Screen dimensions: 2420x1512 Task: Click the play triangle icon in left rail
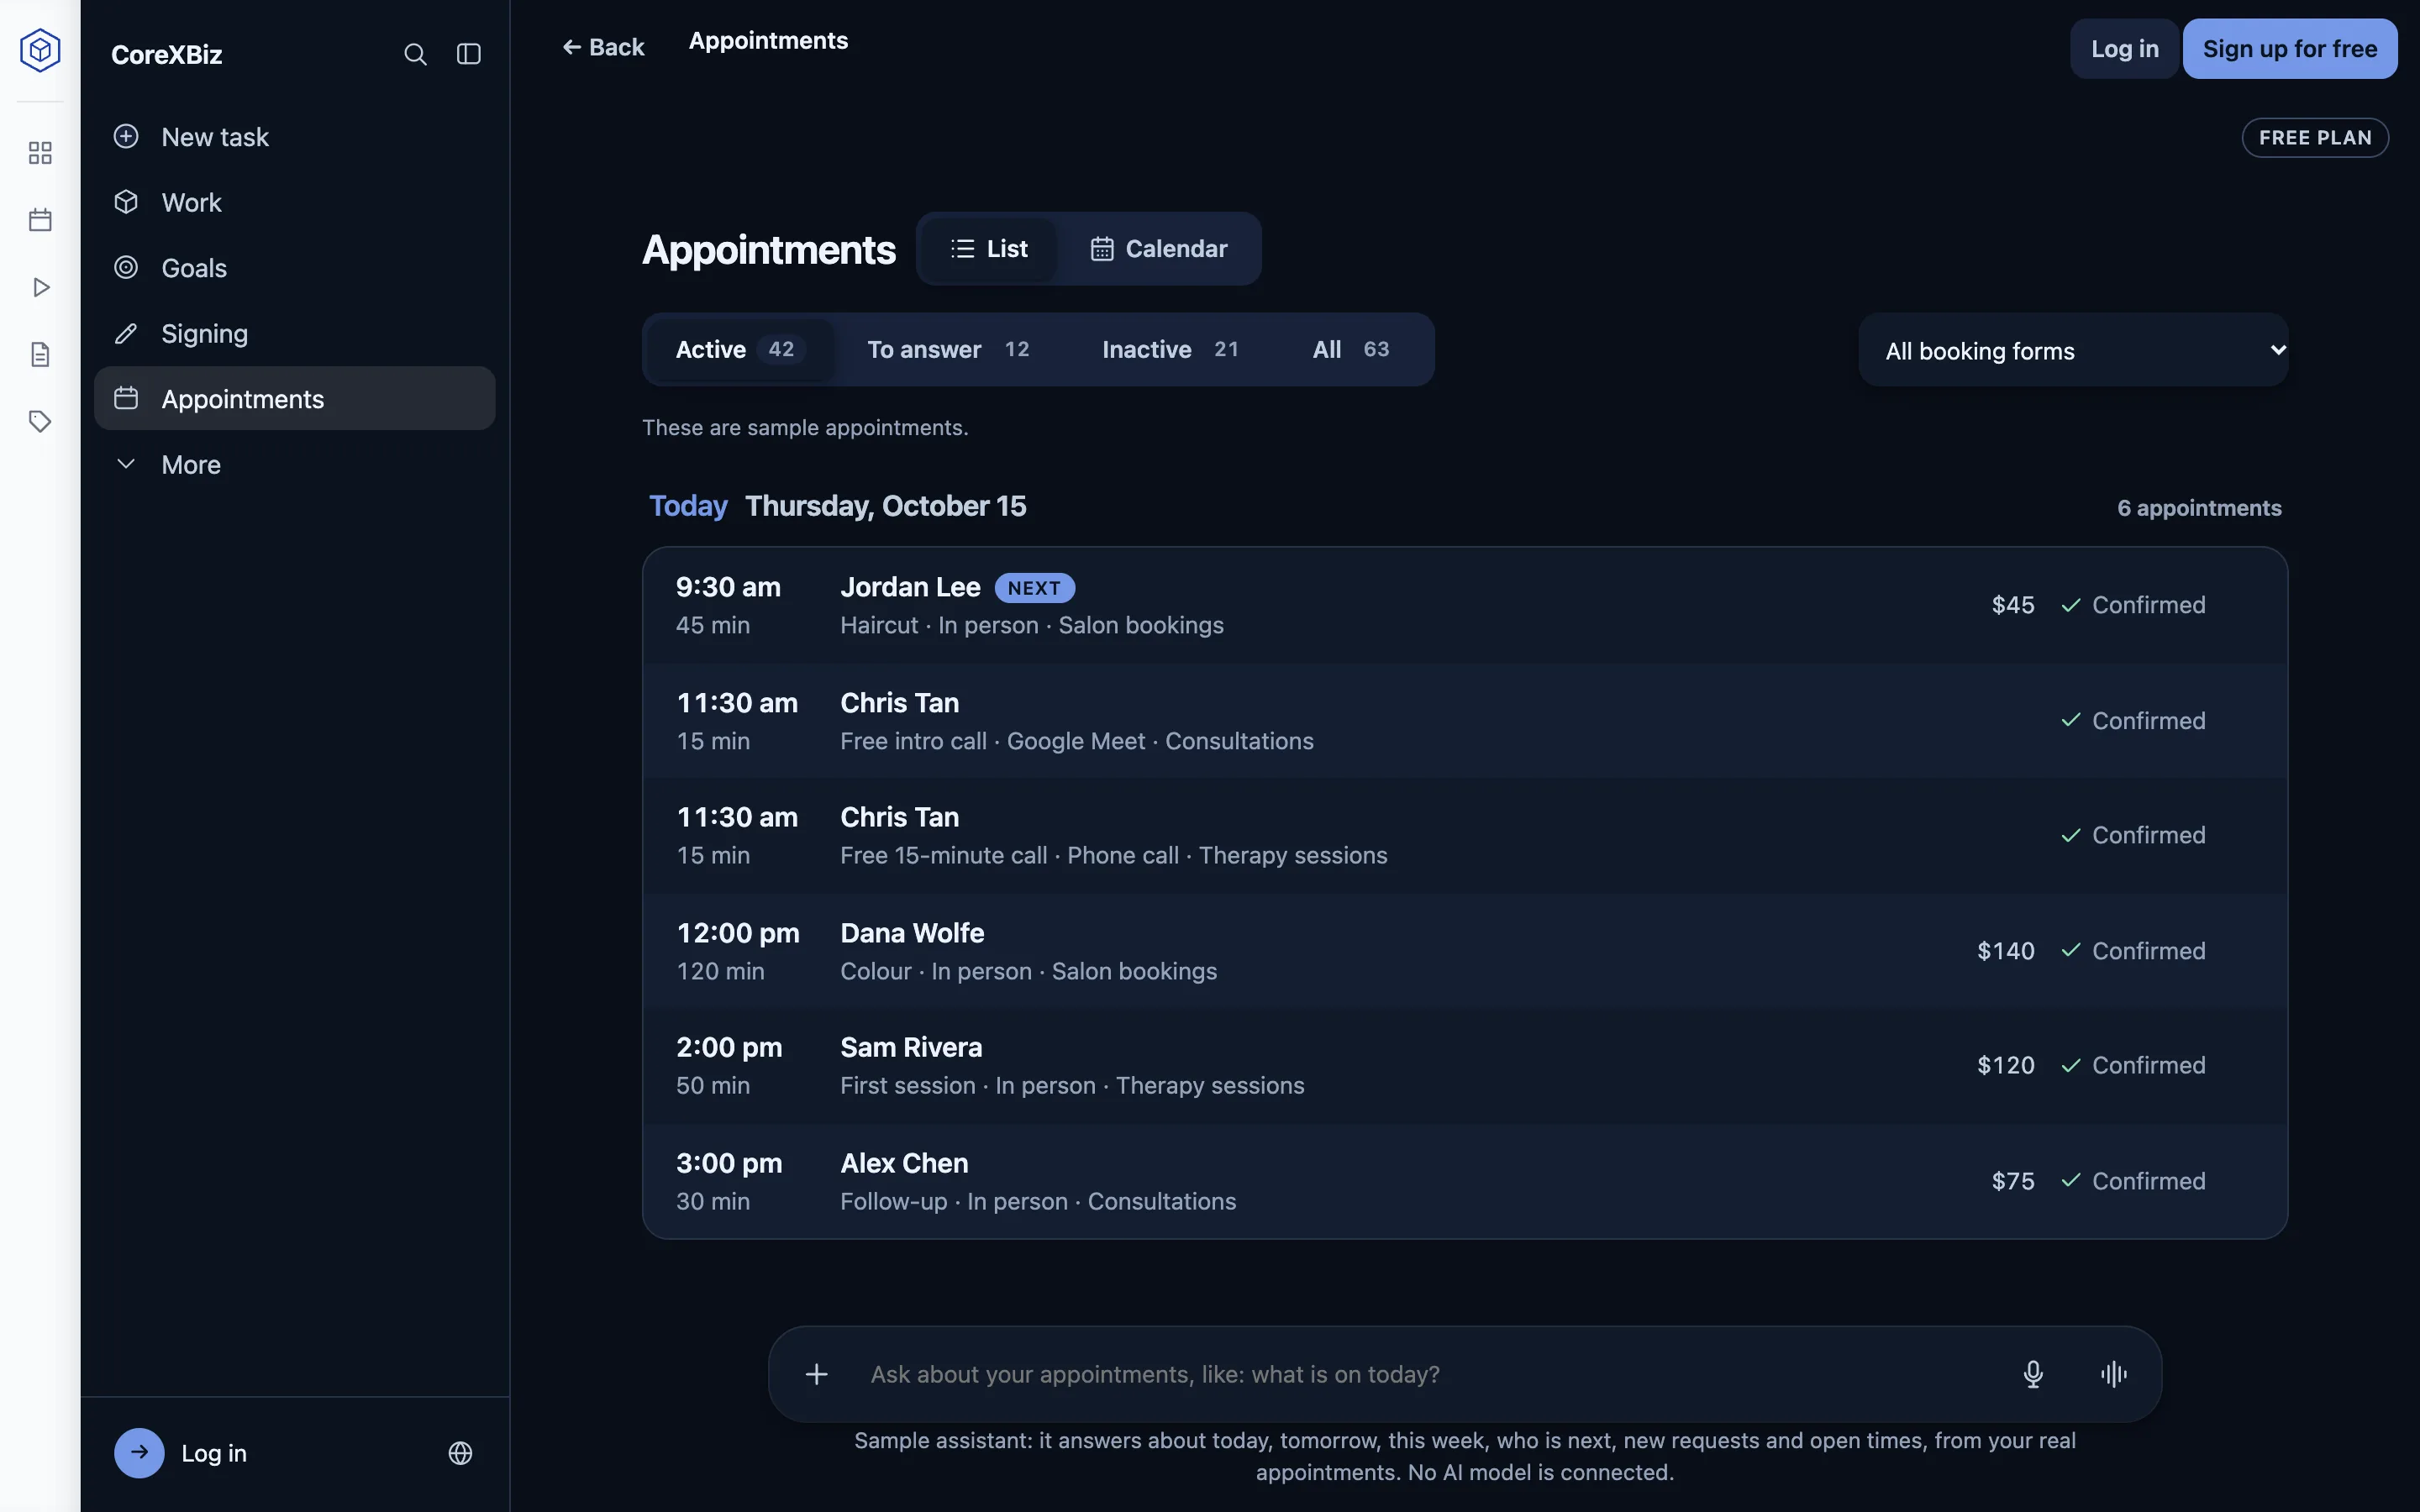[40, 287]
